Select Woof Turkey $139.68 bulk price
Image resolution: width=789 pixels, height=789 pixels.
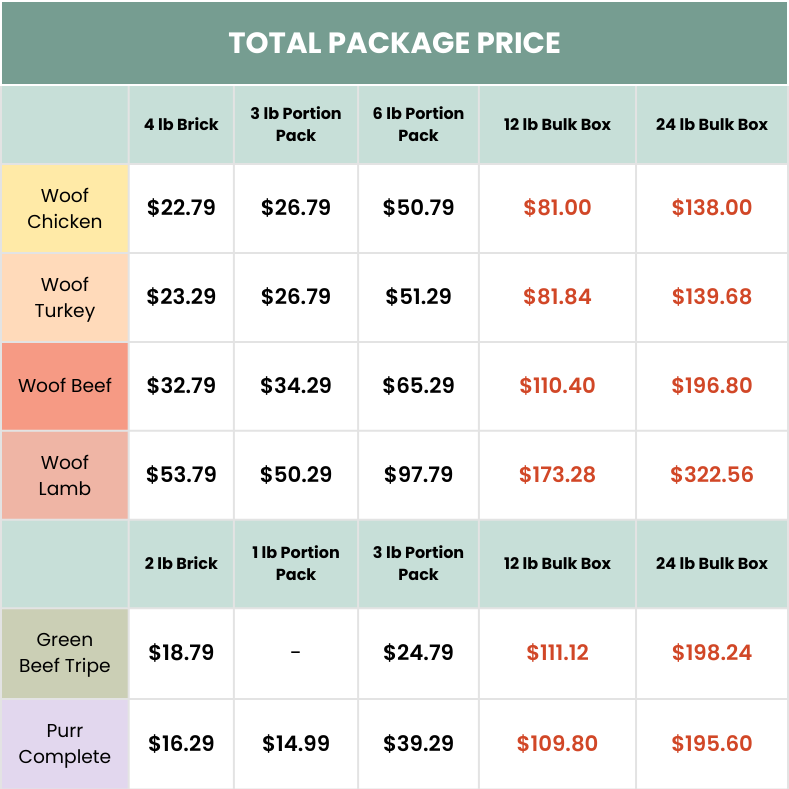pyautogui.click(x=711, y=297)
